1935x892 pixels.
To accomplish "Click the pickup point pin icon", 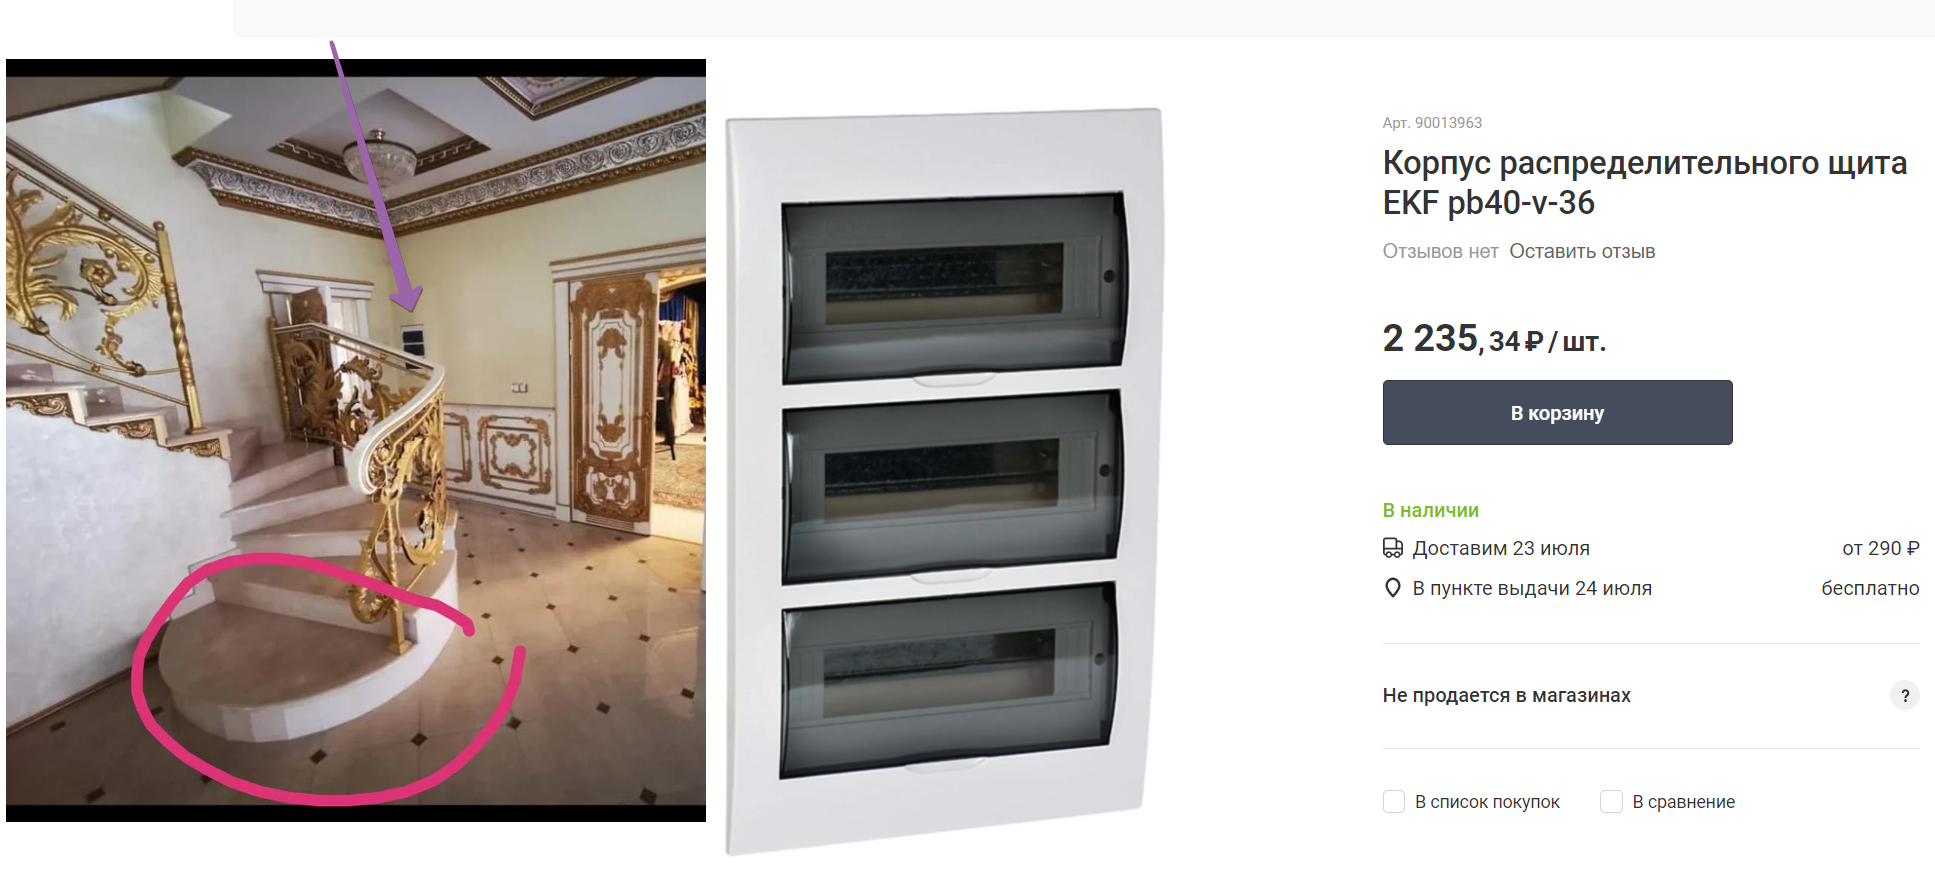I will (1392, 588).
